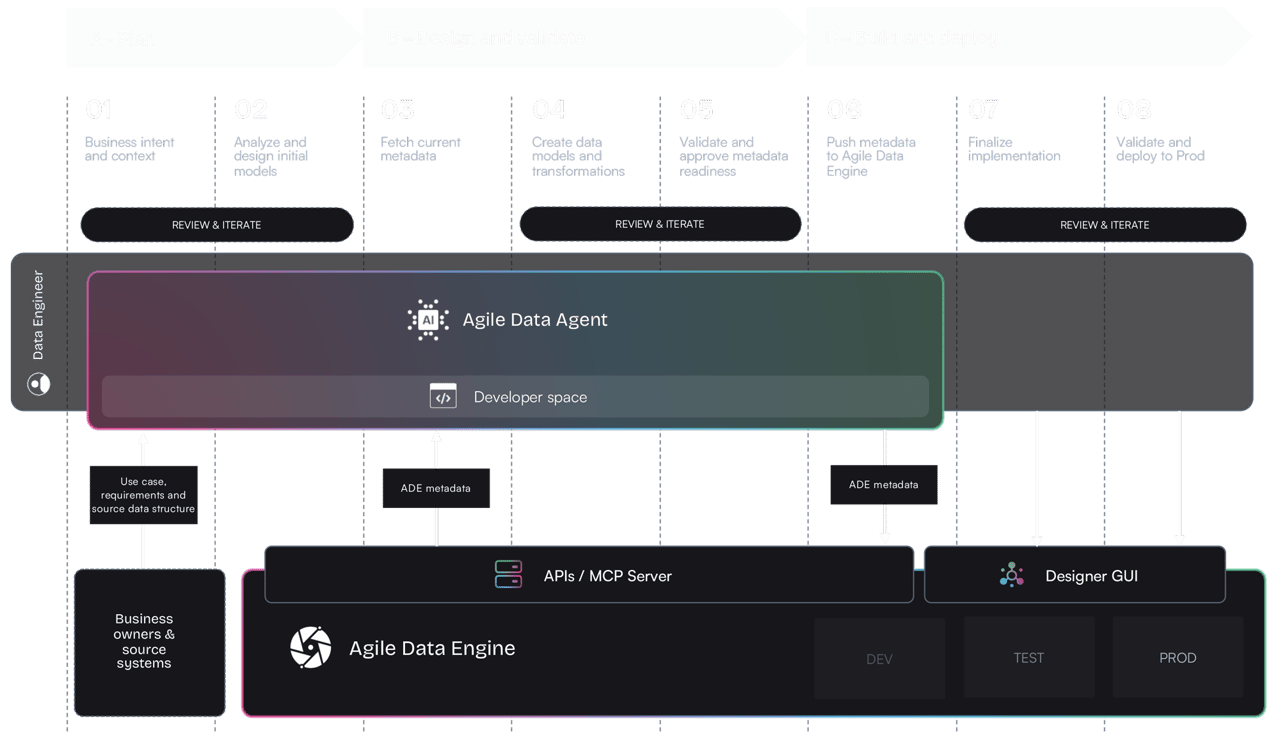Image resolution: width=1280 pixels, height=737 pixels.
Task: Click the server icon next to APIs / MCP Server
Action: pyautogui.click(x=508, y=574)
